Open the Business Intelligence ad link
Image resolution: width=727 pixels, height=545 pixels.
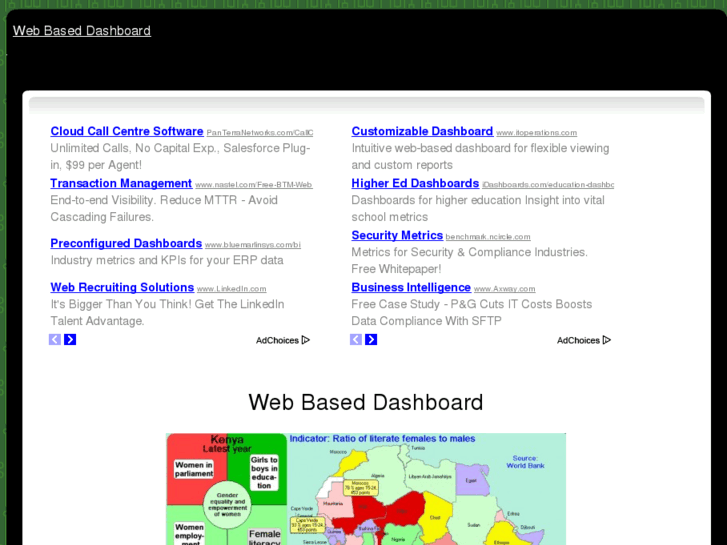pyautogui.click(x=411, y=288)
